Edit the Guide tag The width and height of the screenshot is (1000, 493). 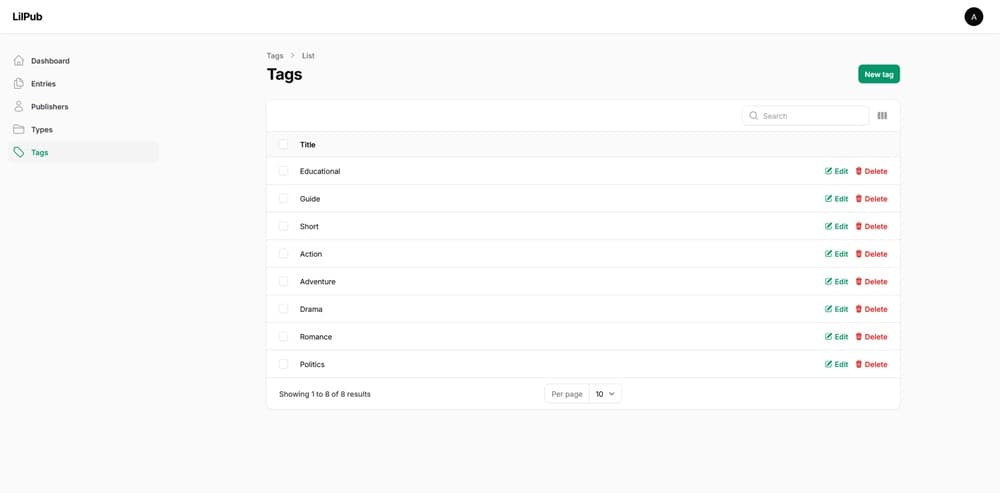click(836, 199)
